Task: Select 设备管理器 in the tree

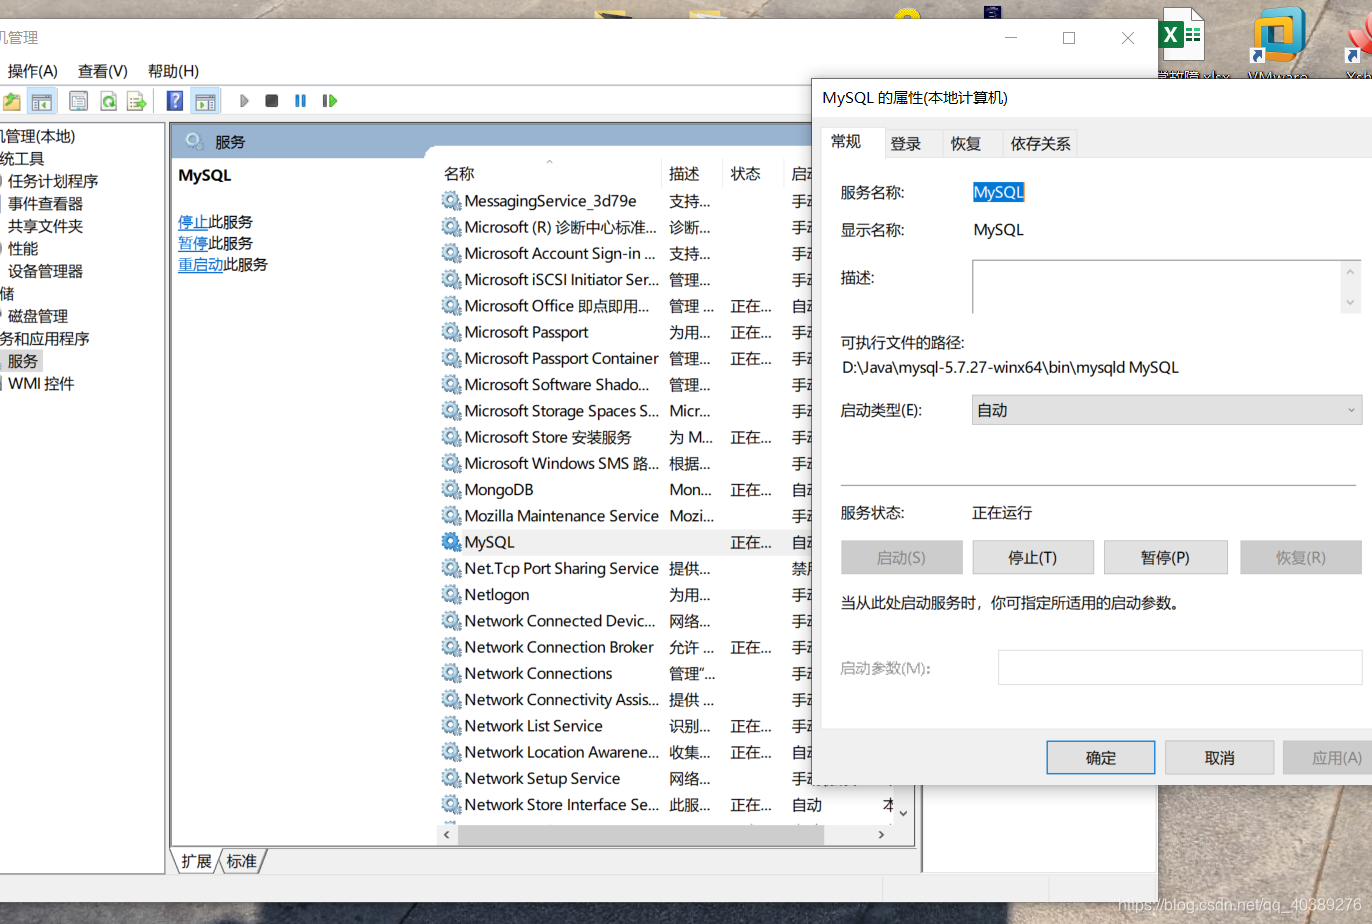Action: click(46, 271)
